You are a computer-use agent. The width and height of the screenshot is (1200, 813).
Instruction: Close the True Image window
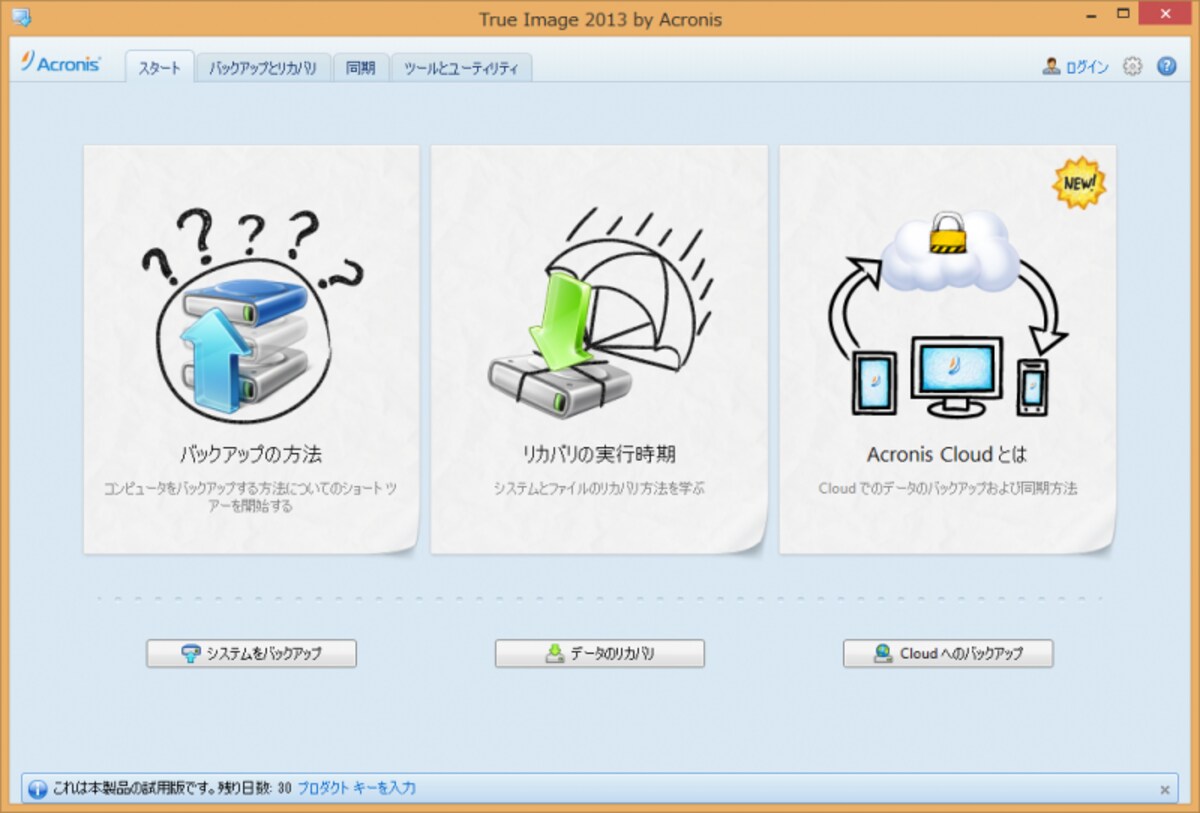1165,15
